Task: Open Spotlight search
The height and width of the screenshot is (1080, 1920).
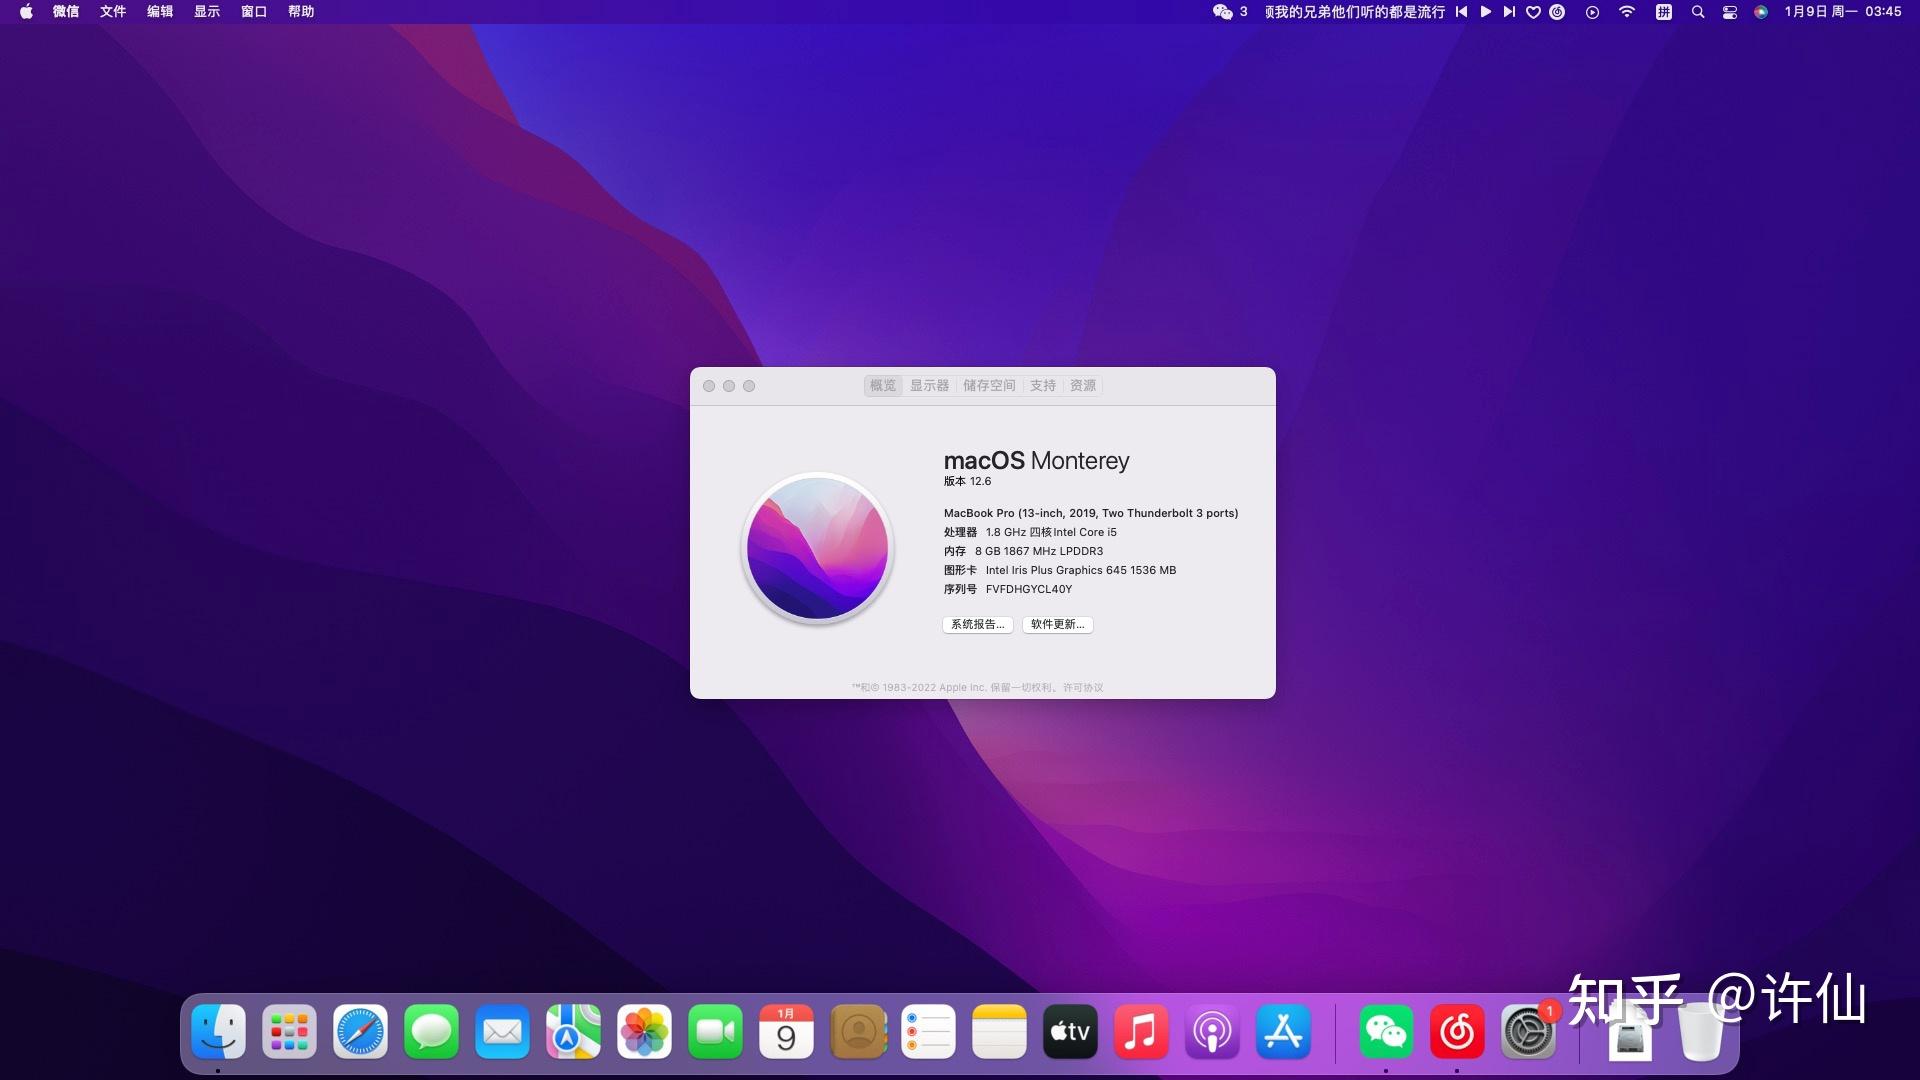Action: pyautogui.click(x=1698, y=12)
